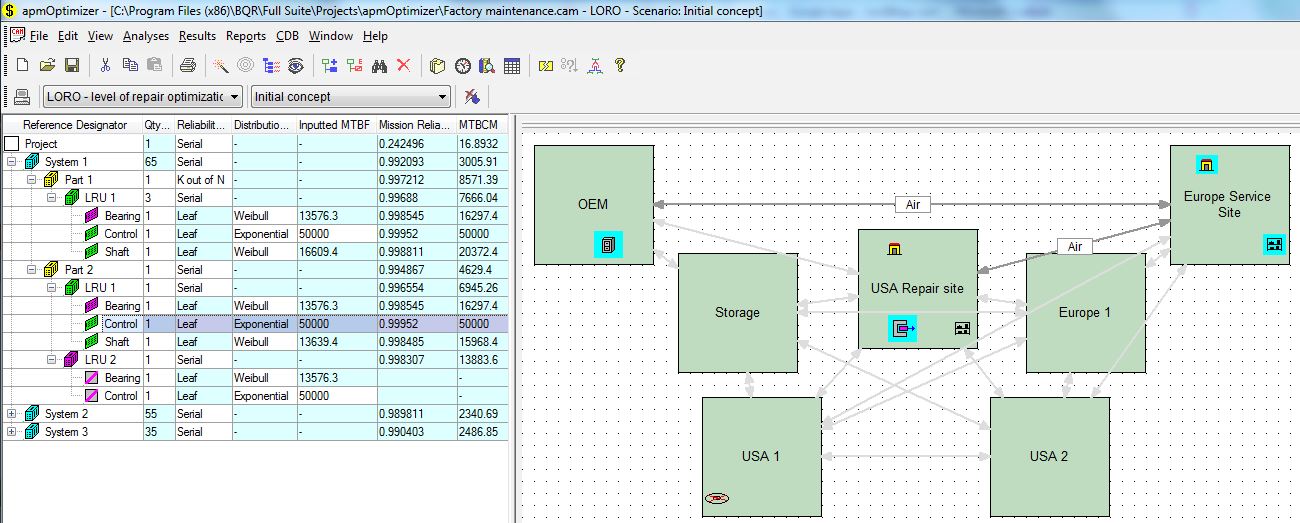This screenshot has height=523, width=1300.
Task: Click the printer icon on second toolbar row
Action: (22, 96)
